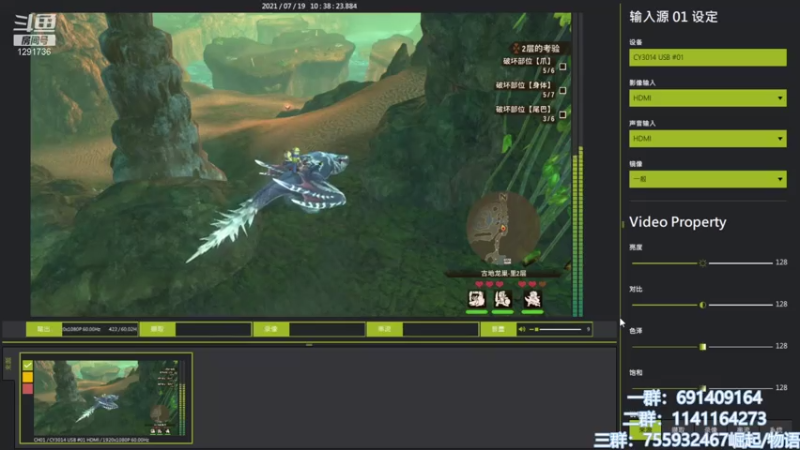This screenshot has height=450, width=800.
Task: Click the green 串流 stream button
Action: (384, 330)
